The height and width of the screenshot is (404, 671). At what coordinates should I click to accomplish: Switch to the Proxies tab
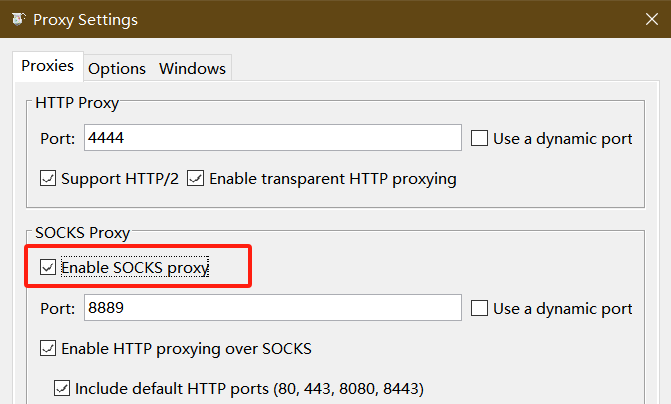point(48,66)
